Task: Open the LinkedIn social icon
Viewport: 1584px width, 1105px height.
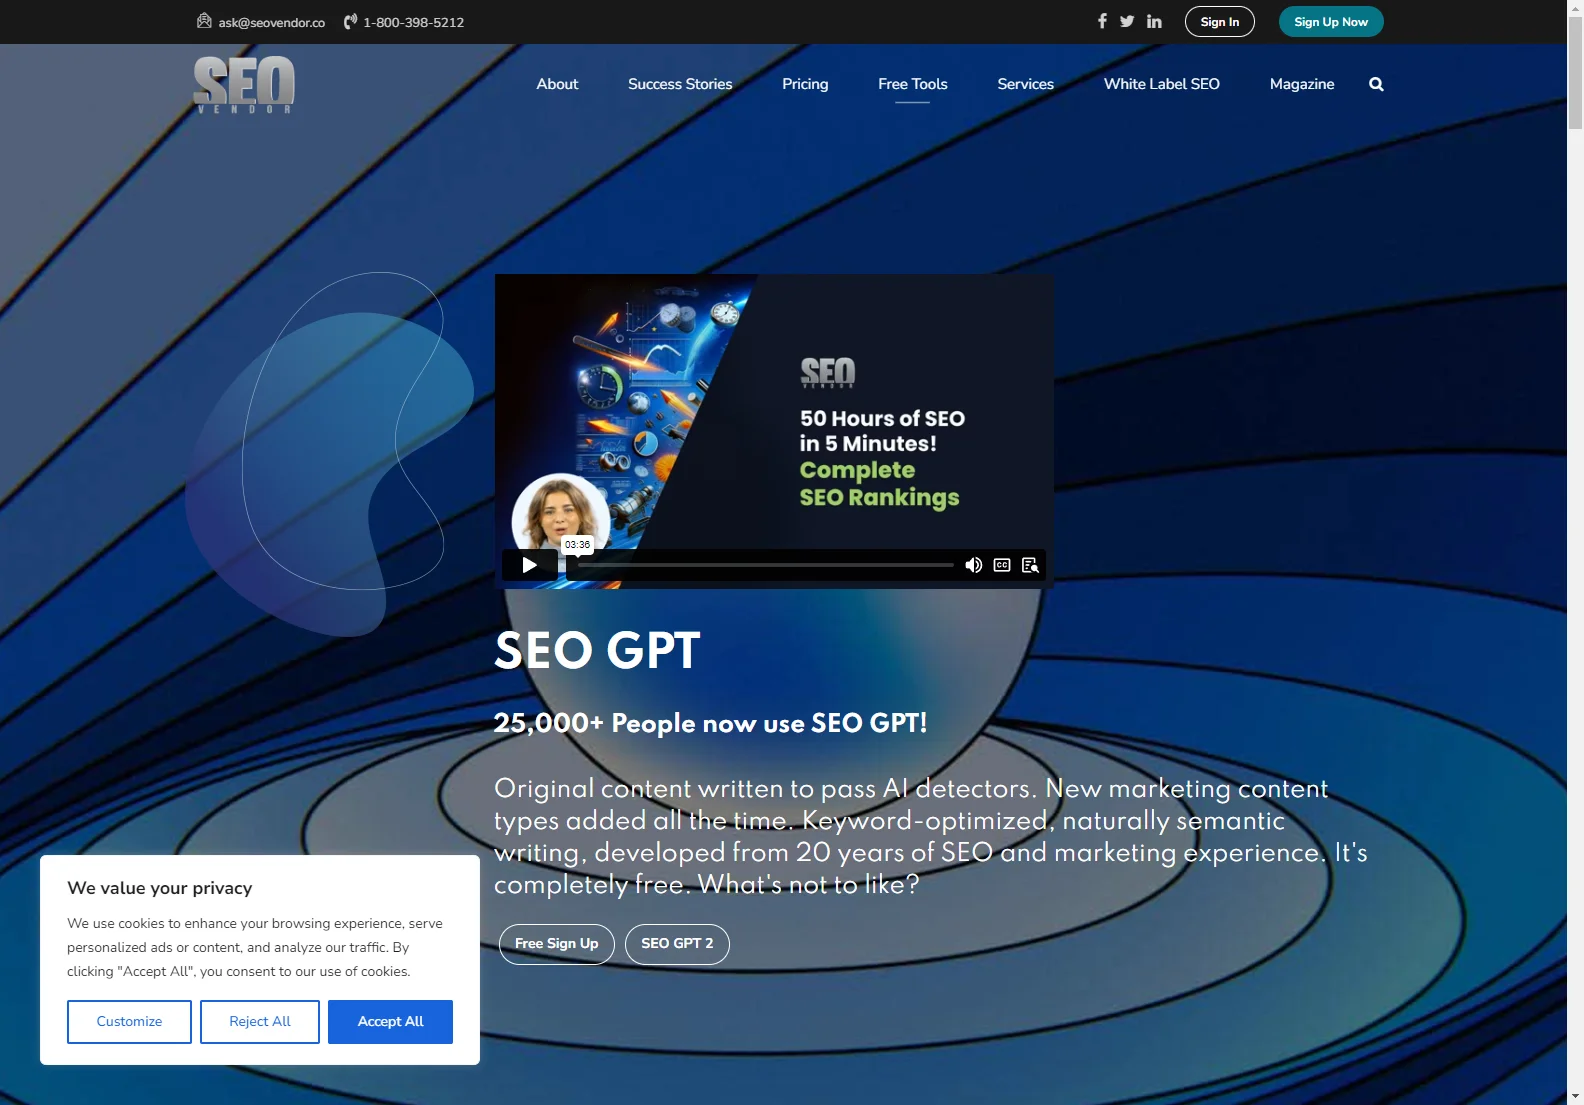Action: click(1154, 21)
